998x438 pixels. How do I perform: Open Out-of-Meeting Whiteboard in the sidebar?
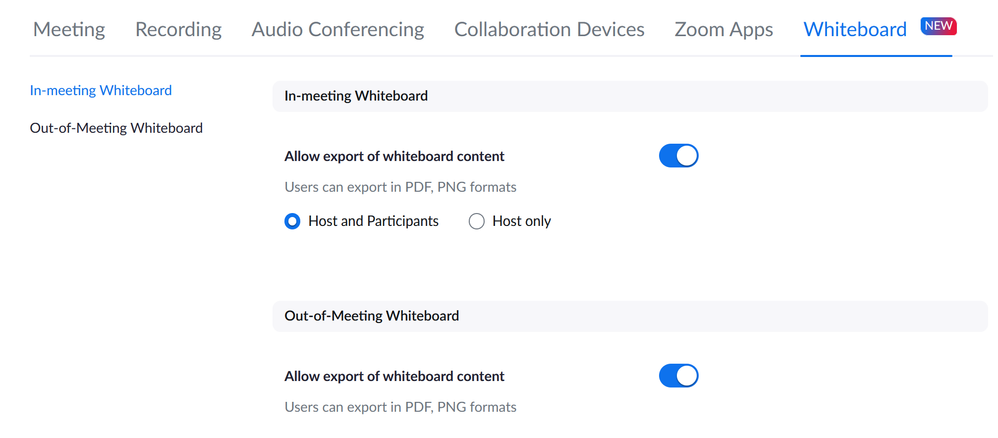point(116,128)
